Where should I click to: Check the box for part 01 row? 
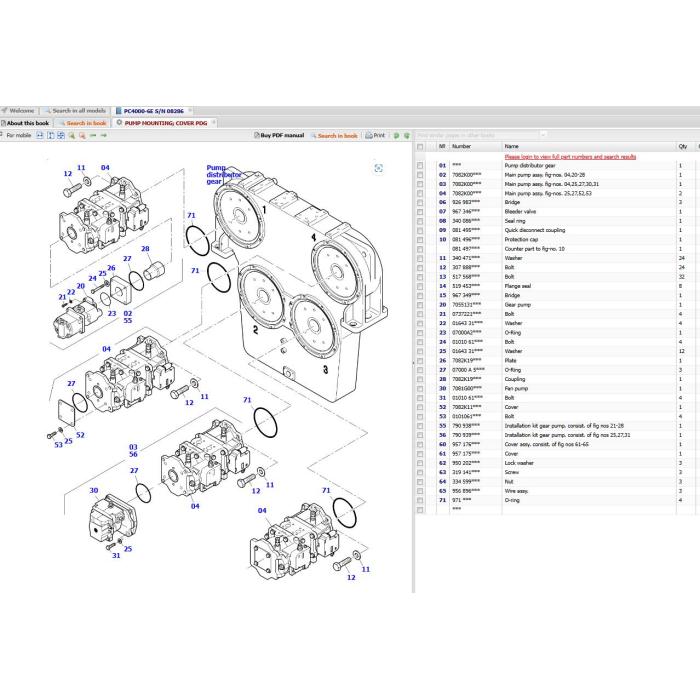[x=420, y=166]
